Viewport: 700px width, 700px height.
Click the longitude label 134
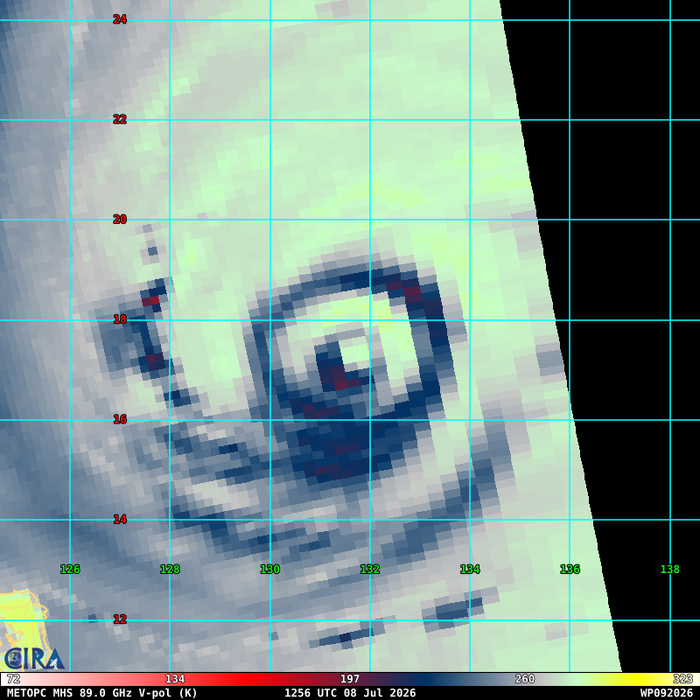pyautogui.click(x=470, y=569)
